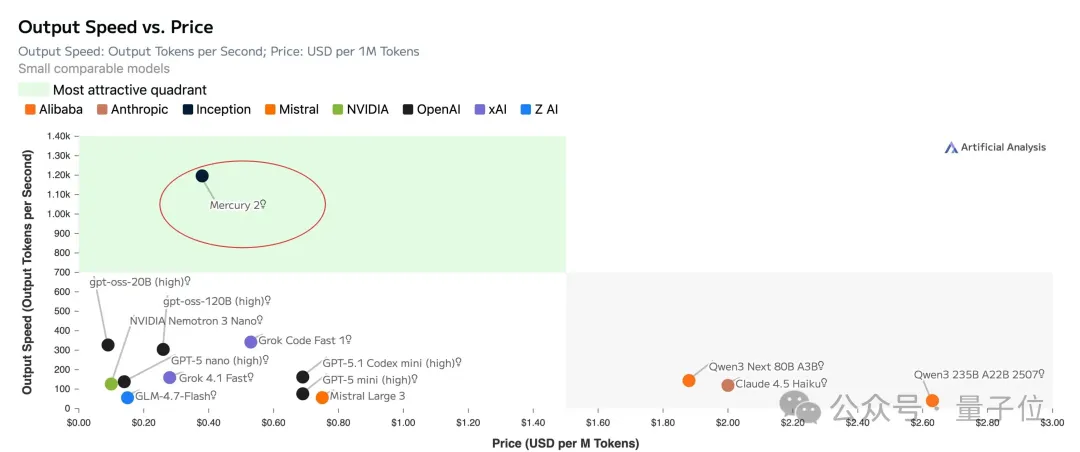Click the GPT-5.1 Codex mini (high) label
1080x452 pixels.
[x=391, y=363]
